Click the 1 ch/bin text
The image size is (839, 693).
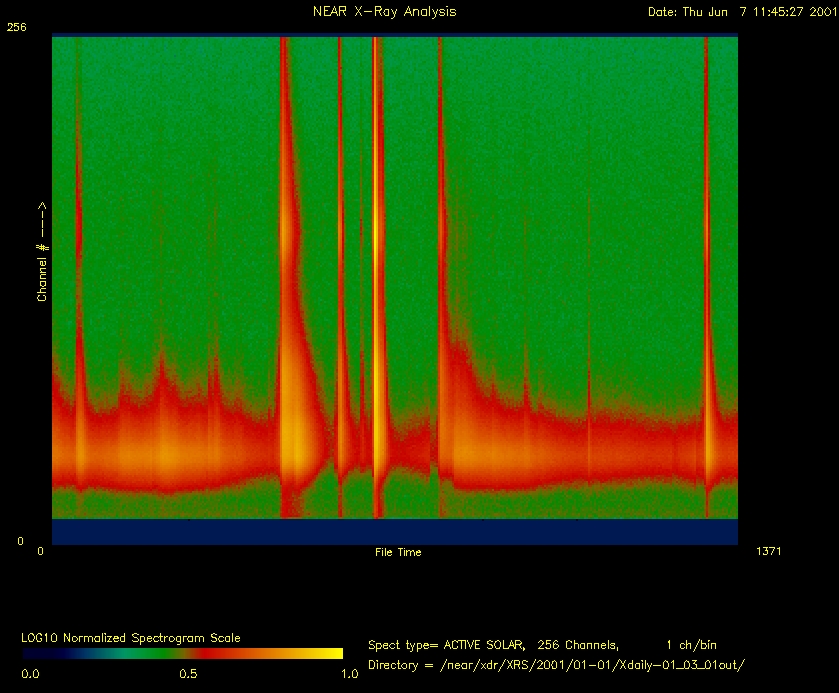click(691, 645)
